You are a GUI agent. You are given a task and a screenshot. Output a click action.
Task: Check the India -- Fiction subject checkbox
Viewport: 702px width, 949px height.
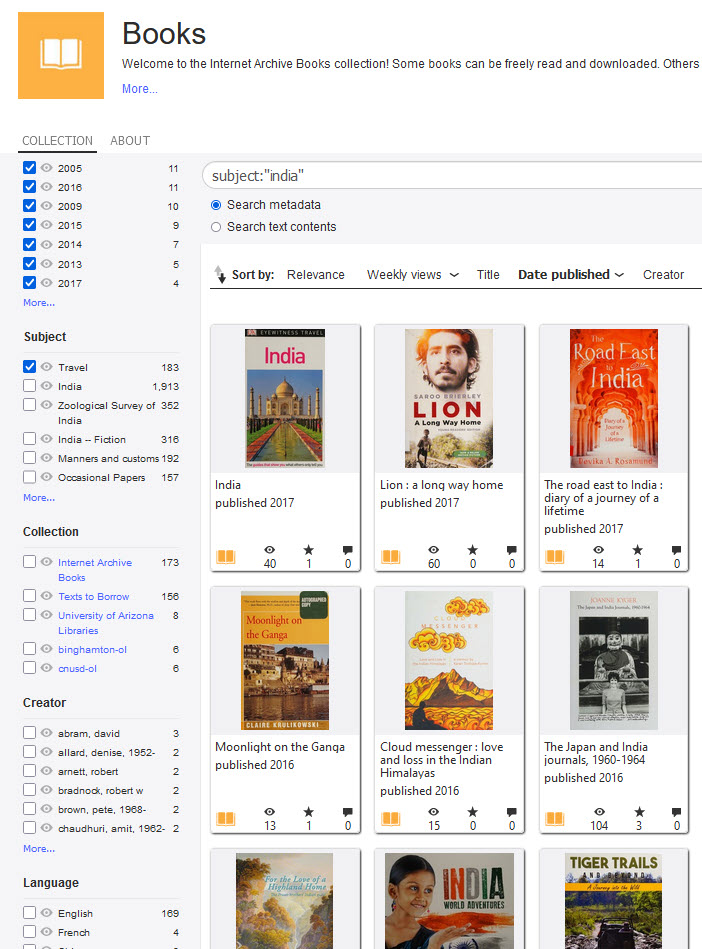[x=29, y=438]
